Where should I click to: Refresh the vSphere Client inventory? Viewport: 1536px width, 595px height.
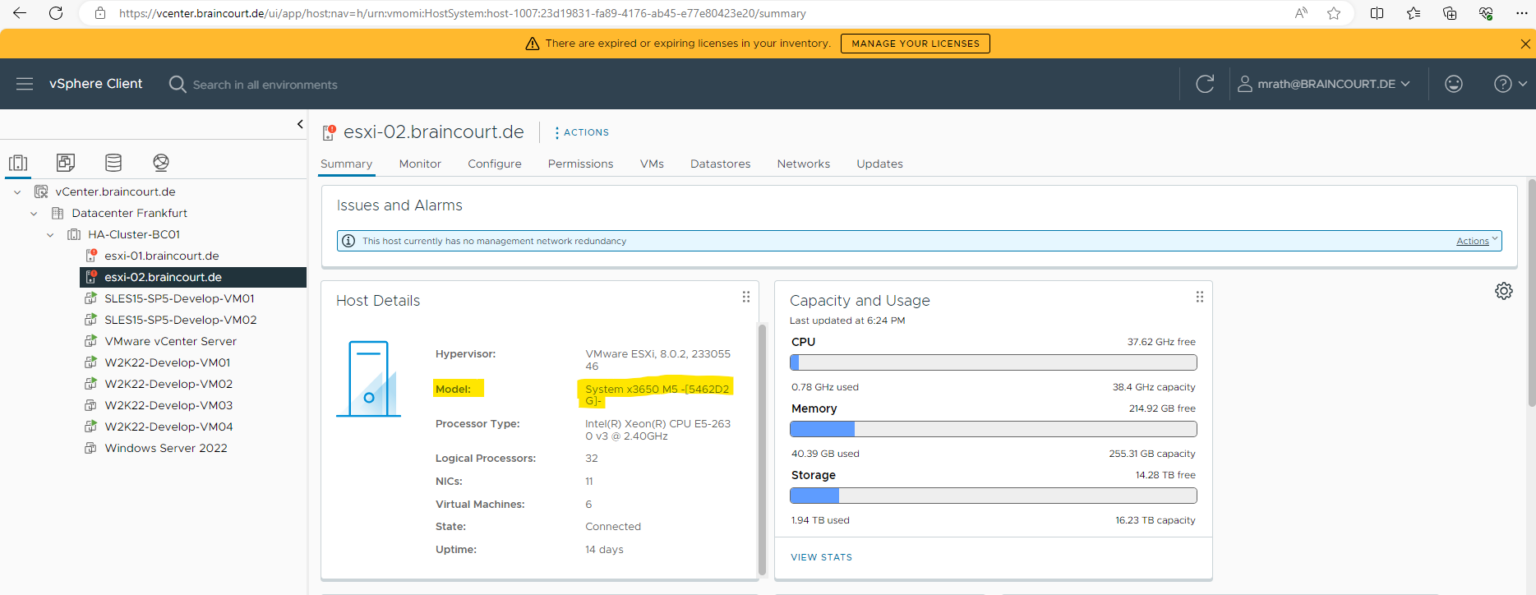(1204, 84)
